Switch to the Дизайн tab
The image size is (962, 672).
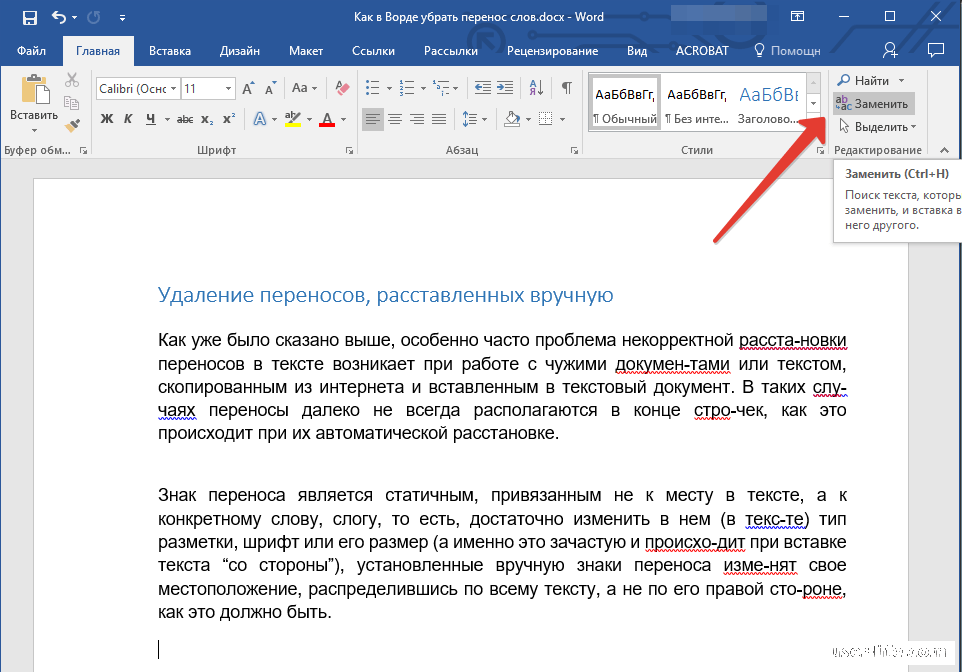pyautogui.click(x=240, y=51)
